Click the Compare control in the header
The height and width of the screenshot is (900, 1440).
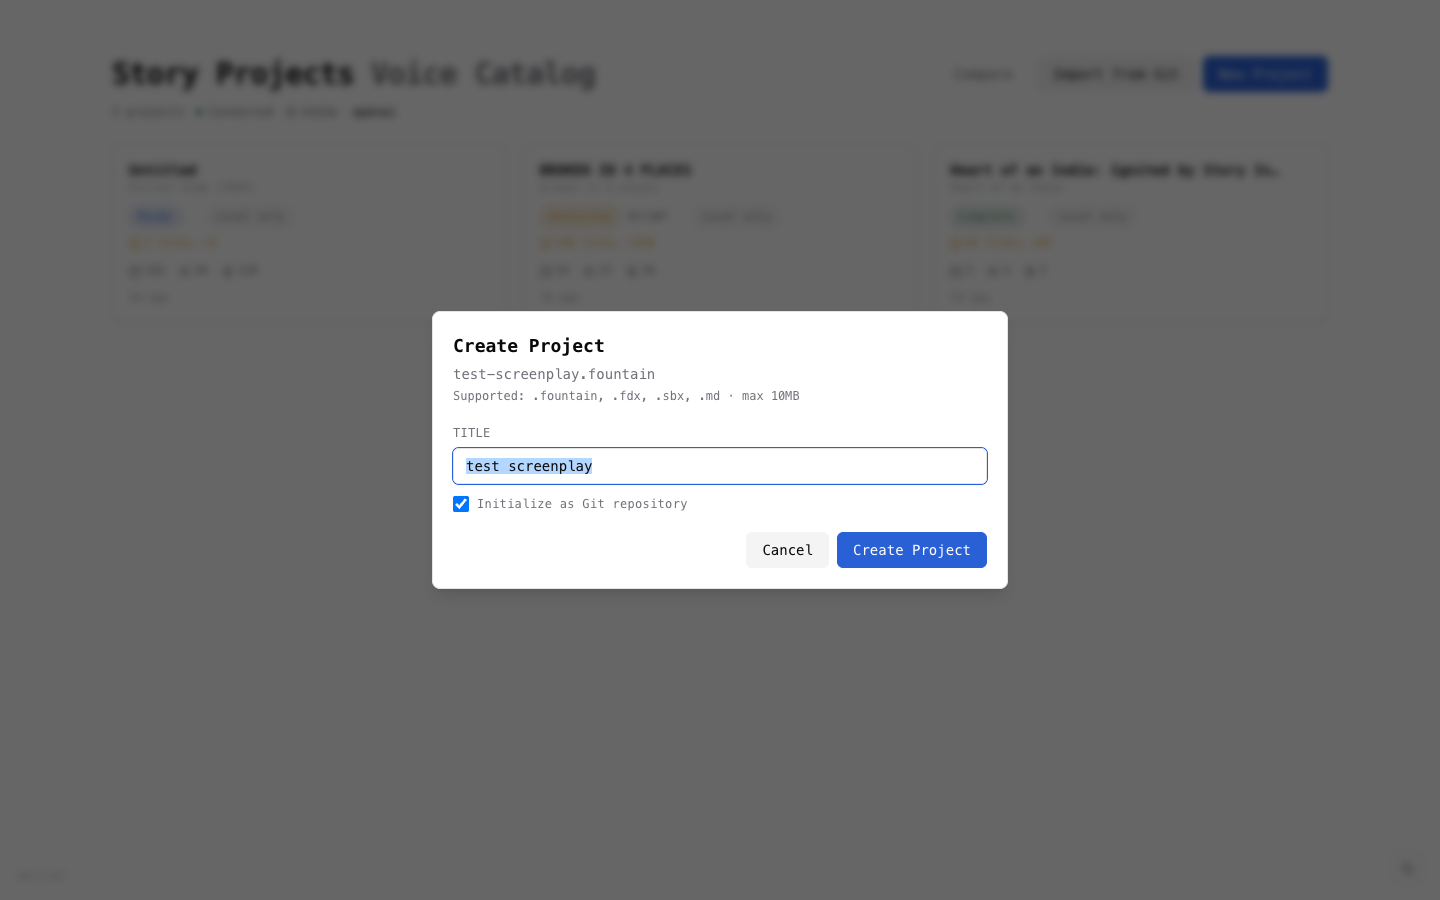click(x=981, y=73)
